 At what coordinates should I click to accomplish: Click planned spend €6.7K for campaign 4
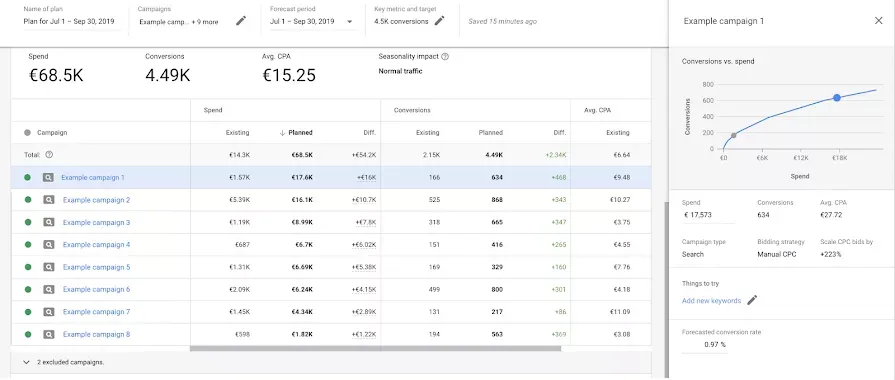point(304,245)
